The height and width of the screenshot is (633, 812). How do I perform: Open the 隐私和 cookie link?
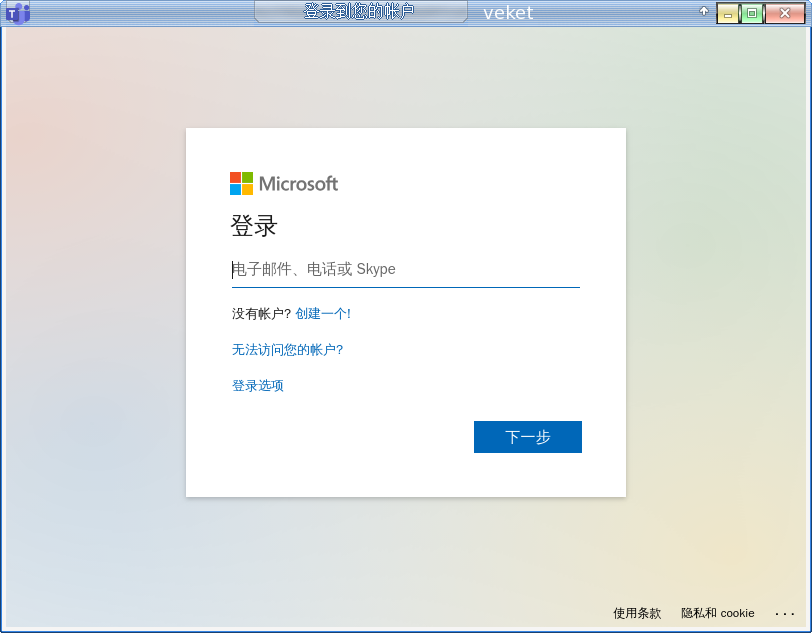(717, 613)
